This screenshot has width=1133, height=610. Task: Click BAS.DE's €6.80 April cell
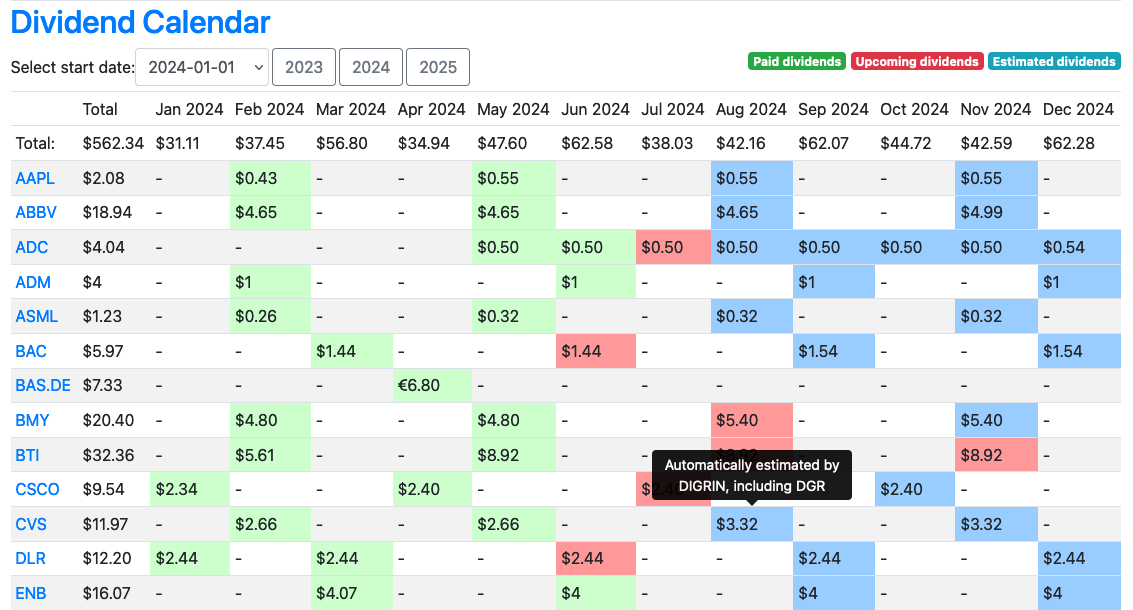[x=432, y=385]
